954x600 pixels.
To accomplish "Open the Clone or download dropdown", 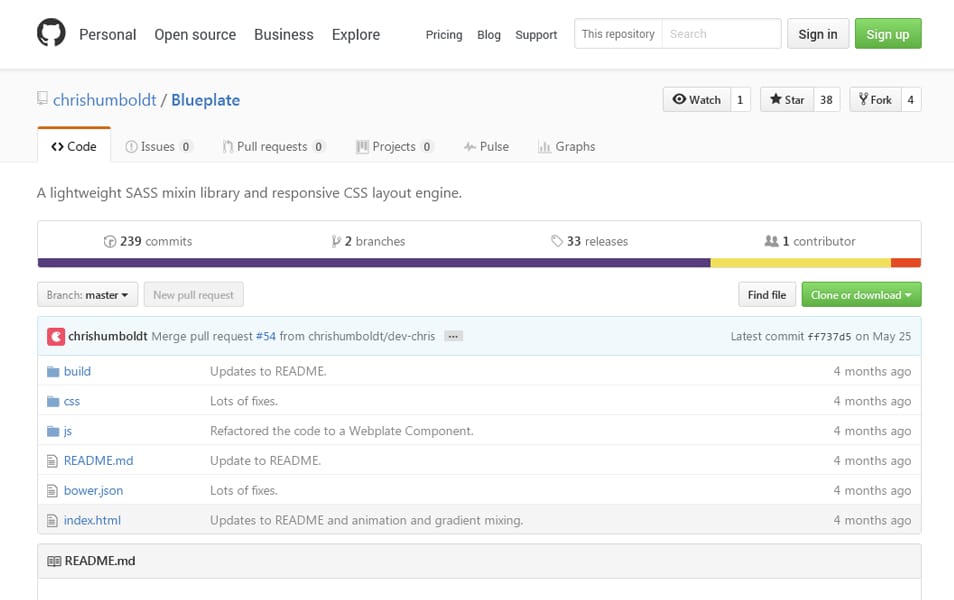I will [x=861, y=295].
